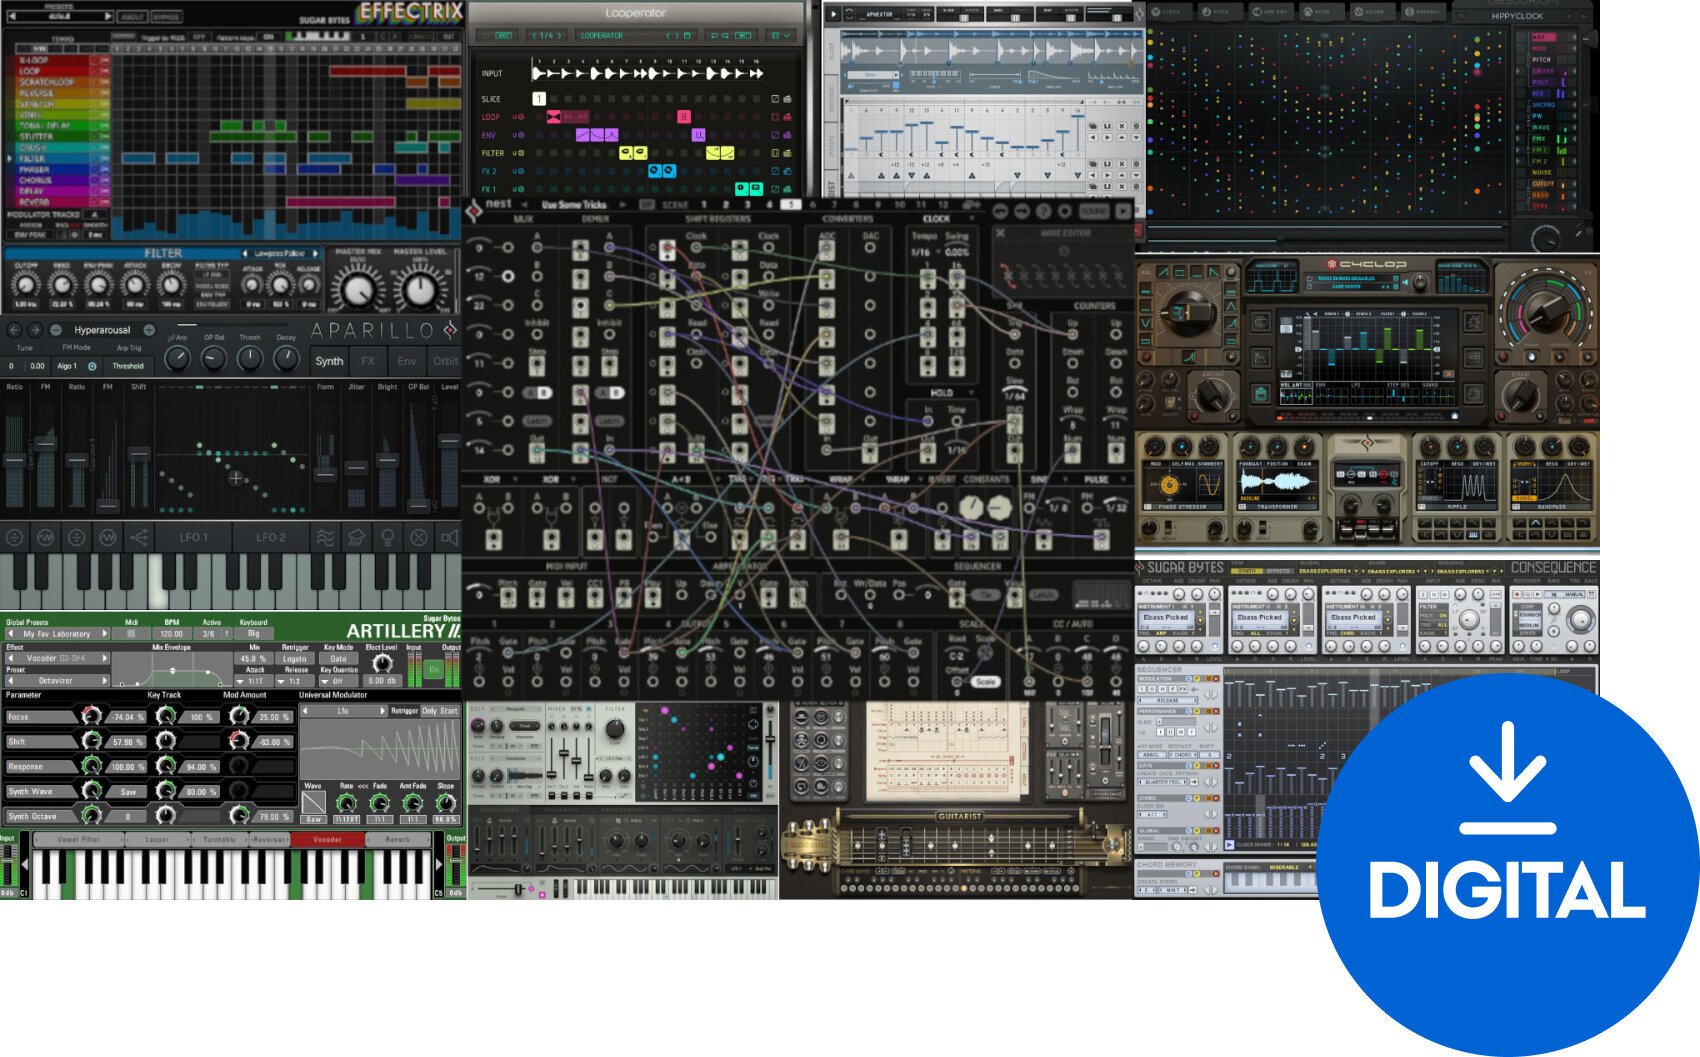
Task: Click the MASTER LEVEL knob in Effectrix
Action: 421,290
